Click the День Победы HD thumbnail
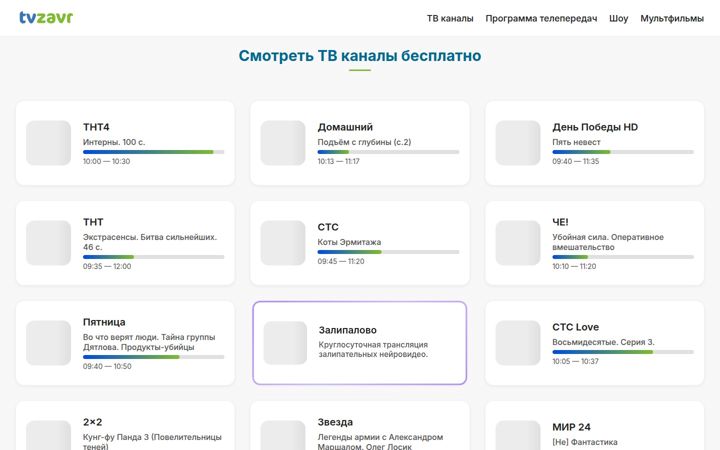720x450 pixels. tap(518, 143)
